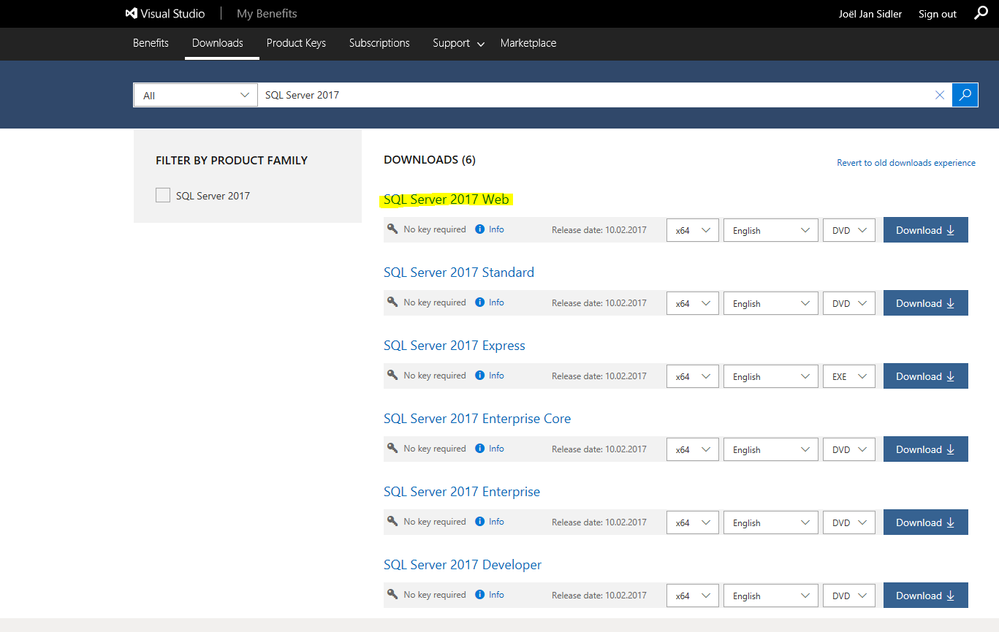Viewport: 999px width, 632px height.
Task: Select the Downloads tab
Action: 218,43
